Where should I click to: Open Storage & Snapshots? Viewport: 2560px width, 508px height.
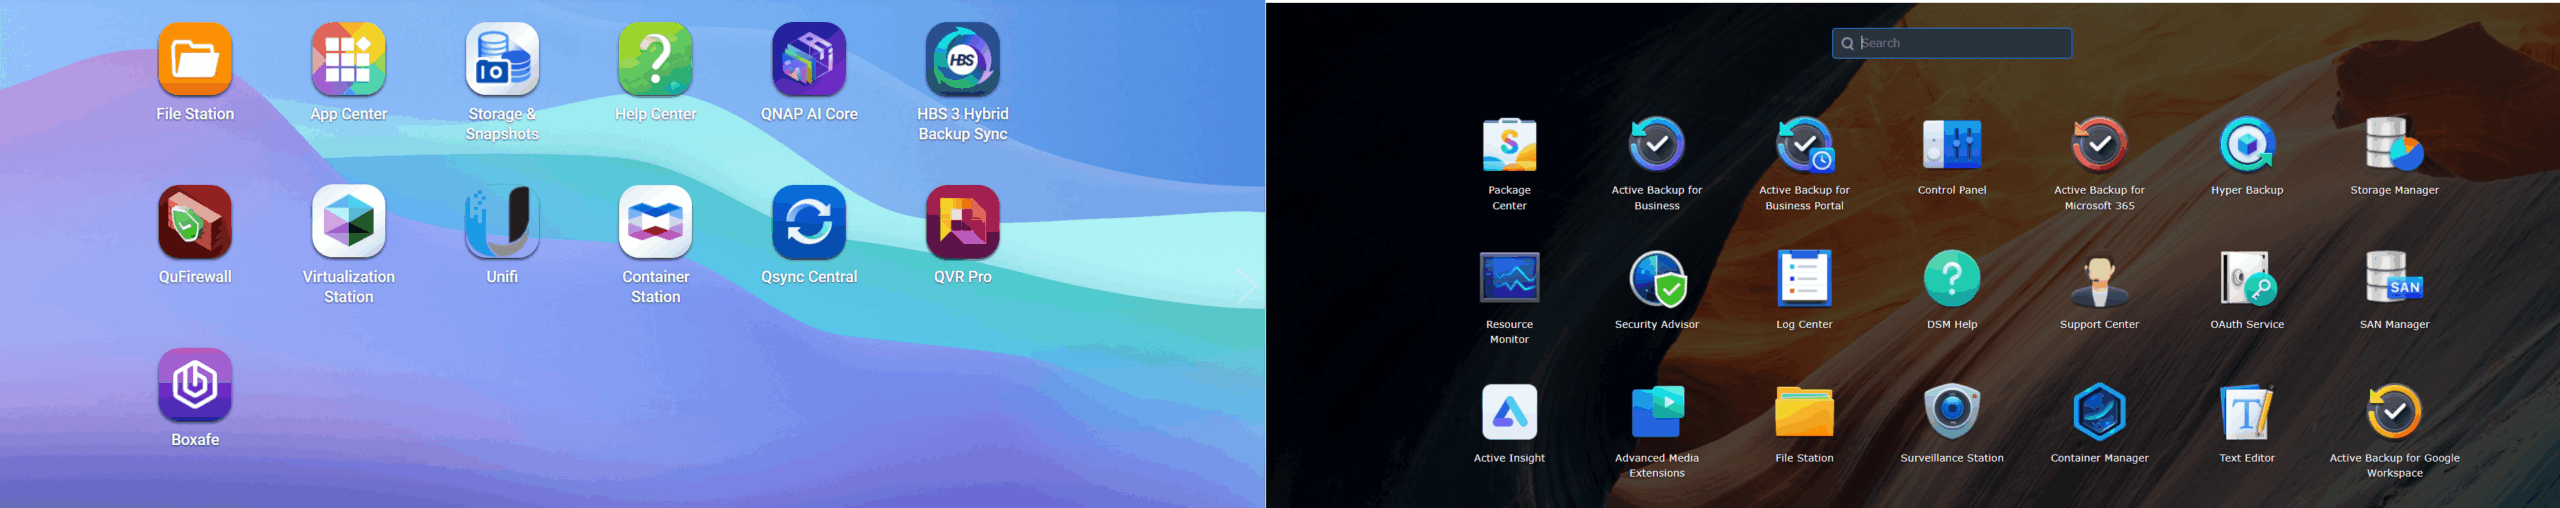tap(502, 59)
